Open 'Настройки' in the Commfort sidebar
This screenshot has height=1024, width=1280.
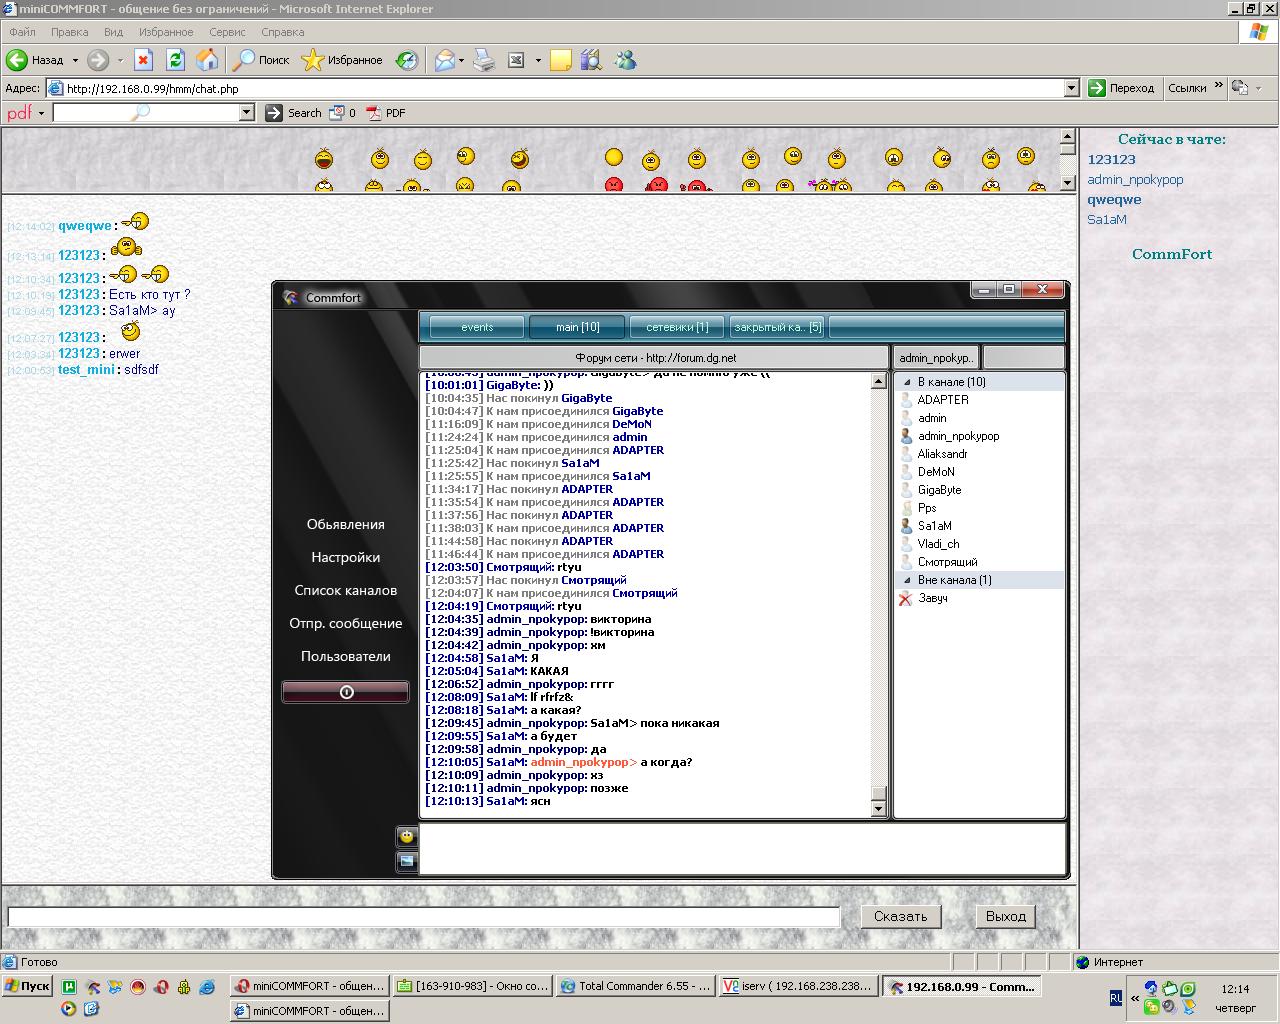point(345,557)
